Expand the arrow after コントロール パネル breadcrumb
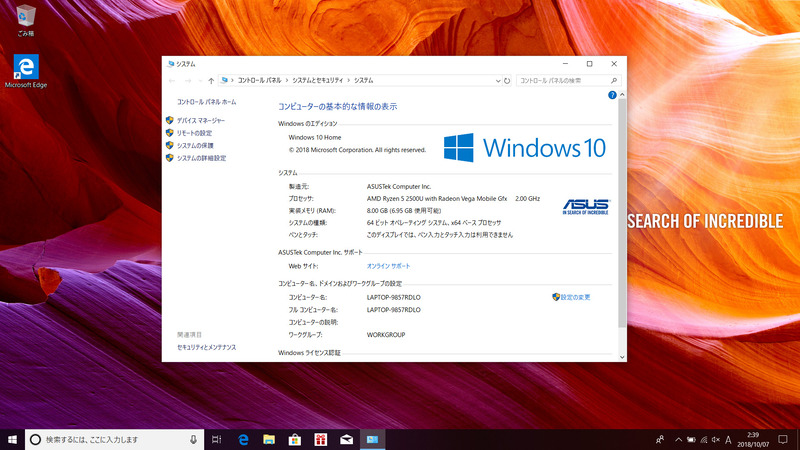This screenshot has width=800, height=450. pos(287,81)
